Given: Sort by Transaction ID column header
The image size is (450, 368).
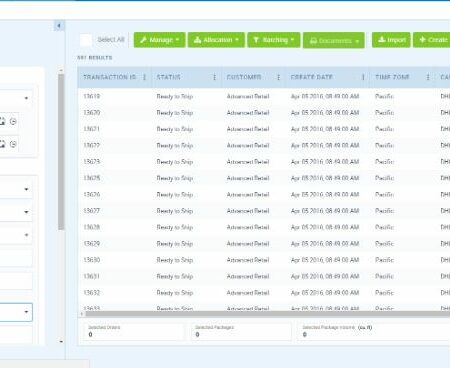Looking at the screenshot, I should [109, 77].
